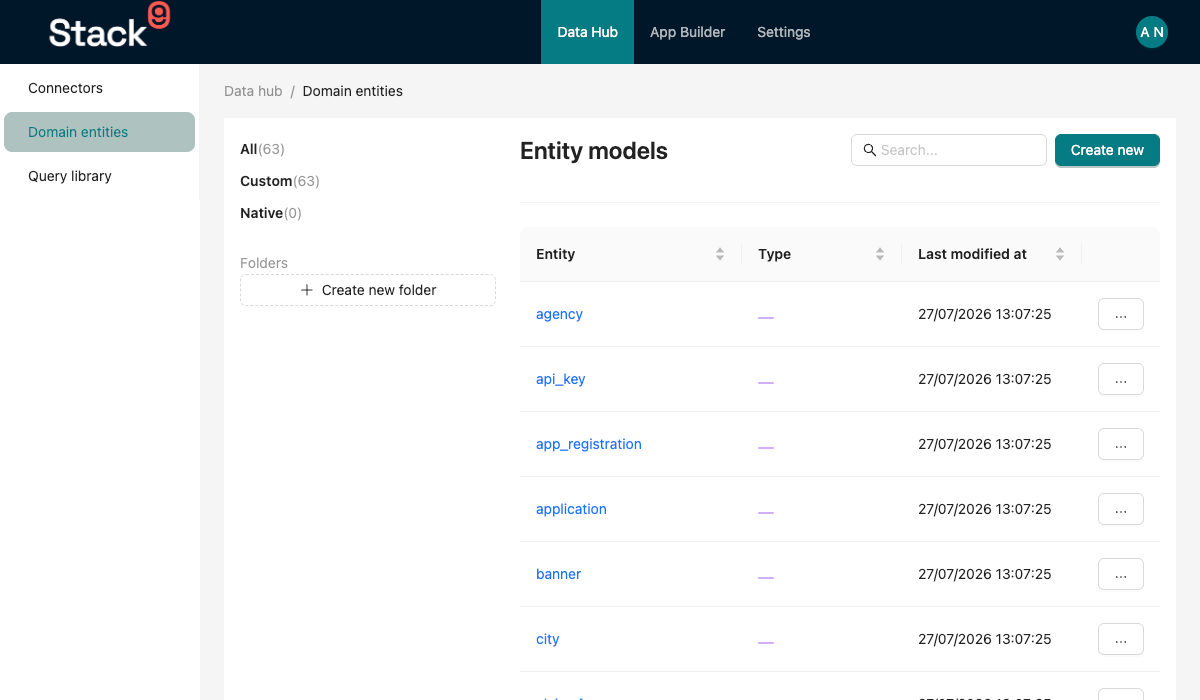This screenshot has width=1200, height=700.
Task: Click Create new folder
Action: click(x=368, y=290)
